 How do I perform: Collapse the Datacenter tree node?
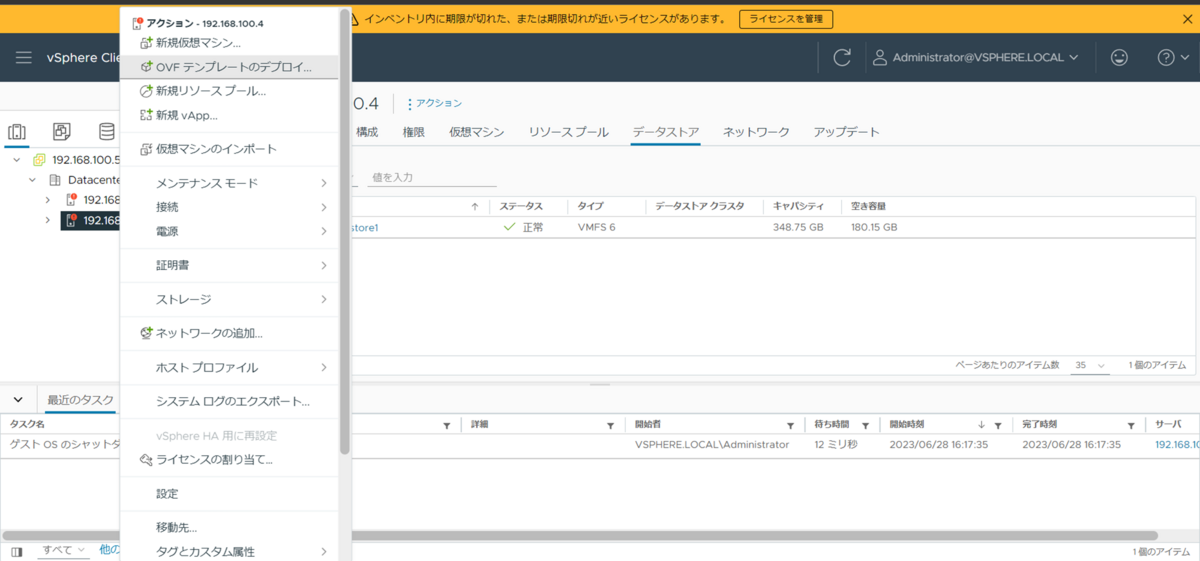point(32,180)
